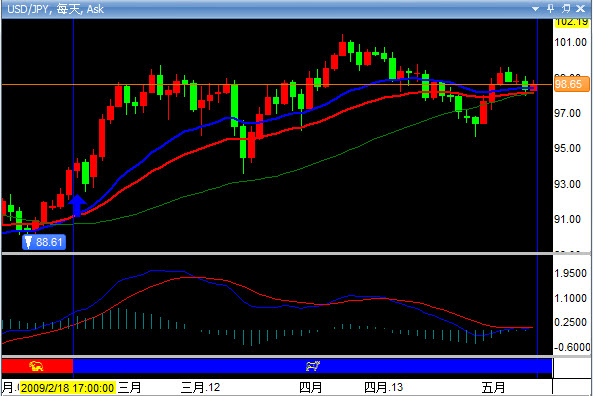Click the orange 98.65 current price label
The height and width of the screenshot is (396, 593).
click(x=571, y=84)
